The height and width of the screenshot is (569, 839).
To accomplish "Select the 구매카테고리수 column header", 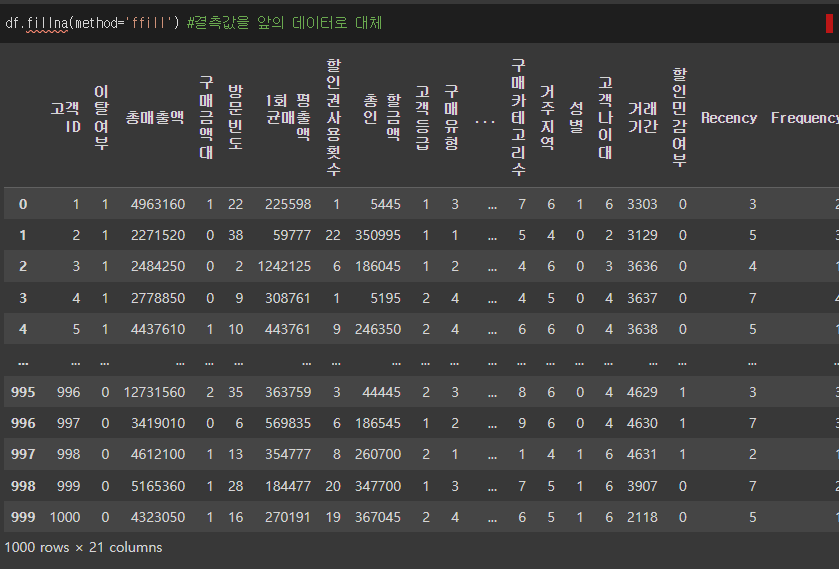I will point(518,117).
